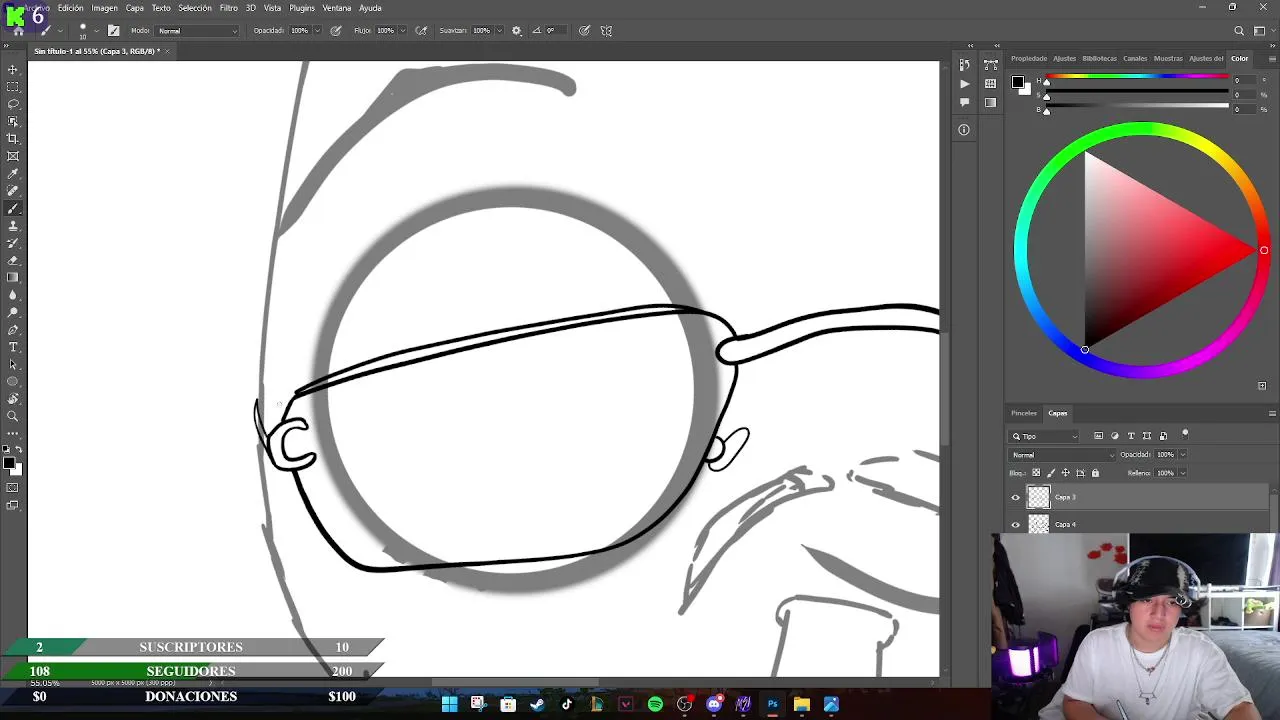Screen dimensions: 1280x720
Task: Open the Edición menu
Action: click(x=70, y=8)
